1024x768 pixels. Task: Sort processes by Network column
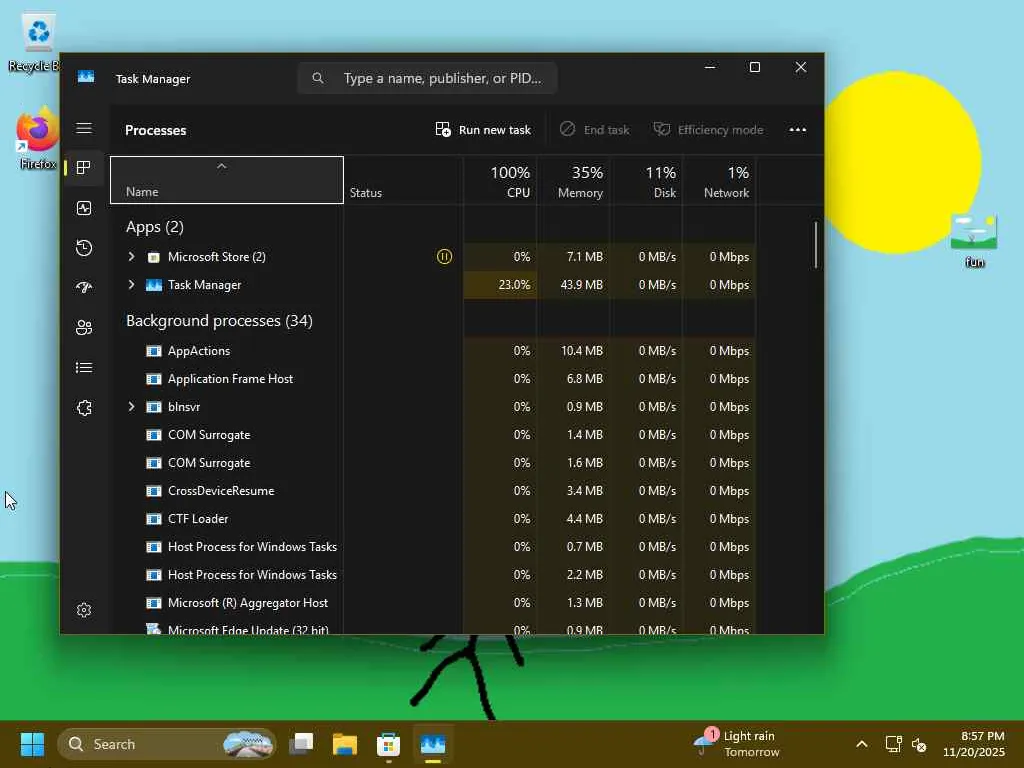(720, 181)
